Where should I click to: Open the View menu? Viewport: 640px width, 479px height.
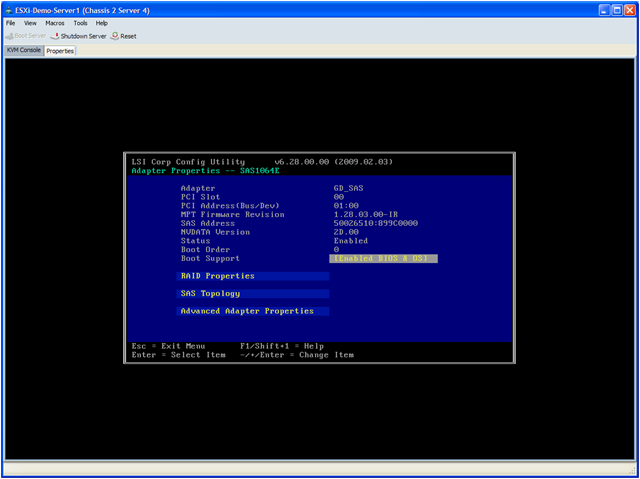30,23
